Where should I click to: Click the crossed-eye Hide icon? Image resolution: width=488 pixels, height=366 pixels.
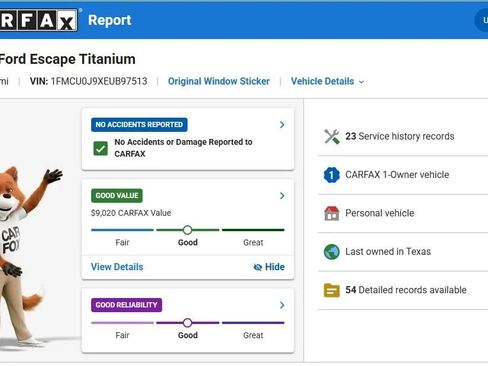coord(257,267)
